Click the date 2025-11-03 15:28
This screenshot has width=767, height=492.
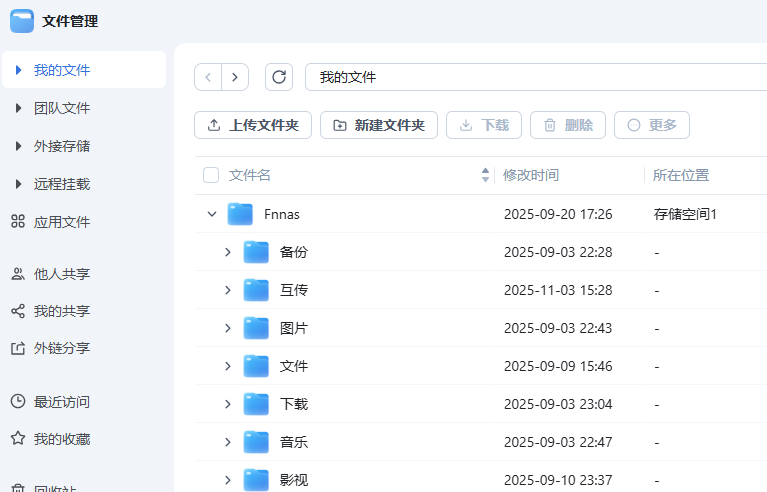click(x=558, y=290)
